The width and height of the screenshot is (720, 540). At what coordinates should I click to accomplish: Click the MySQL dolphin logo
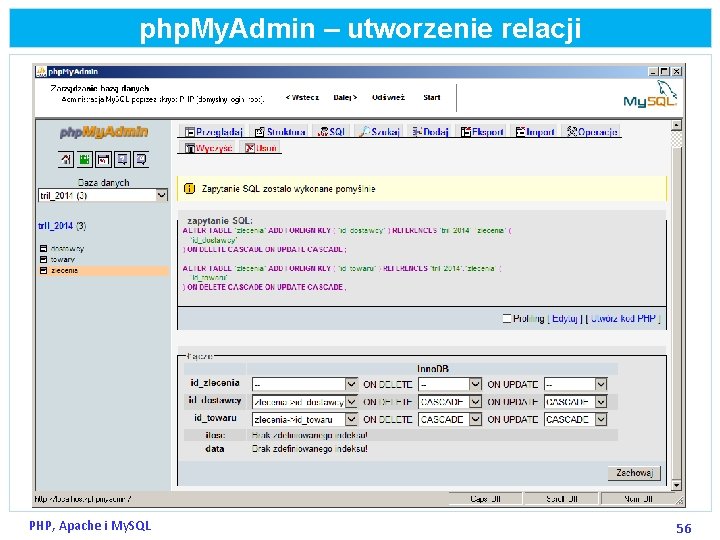click(x=650, y=94)
